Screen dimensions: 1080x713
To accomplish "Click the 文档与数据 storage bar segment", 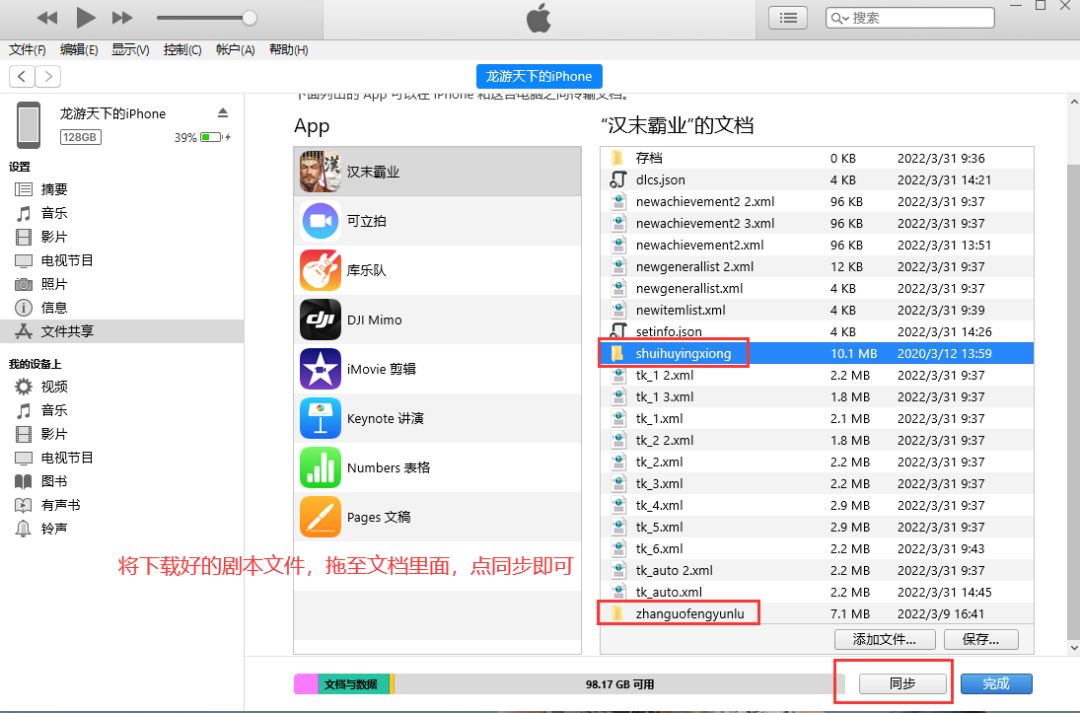I will pyautogui.click(x=353, y=683).
